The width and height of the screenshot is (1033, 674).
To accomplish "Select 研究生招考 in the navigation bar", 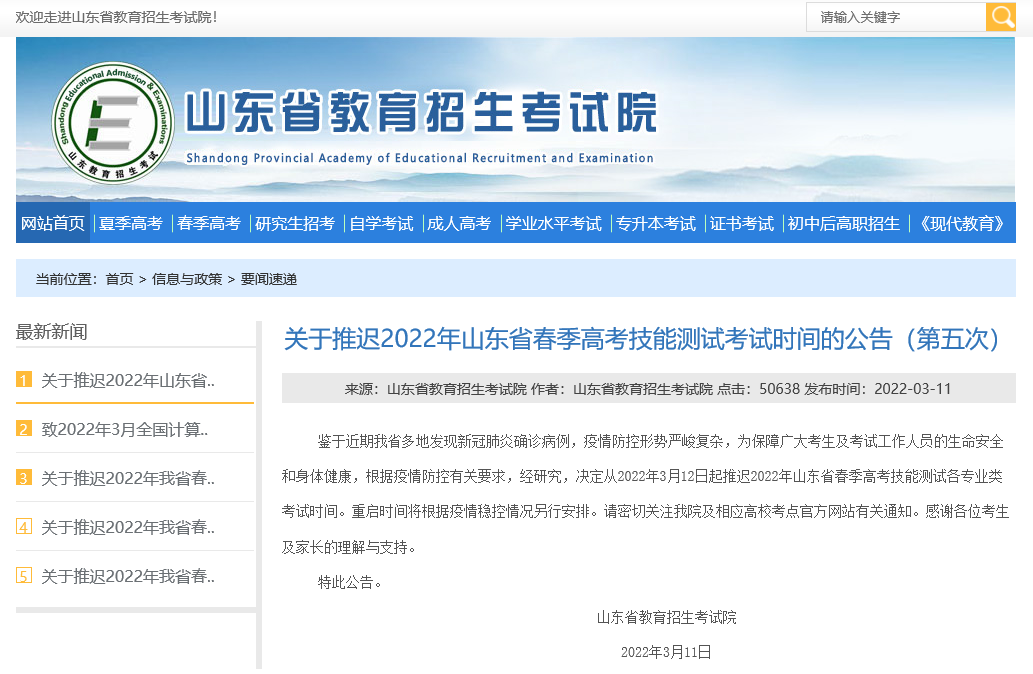I will click(x=295, y=223).
